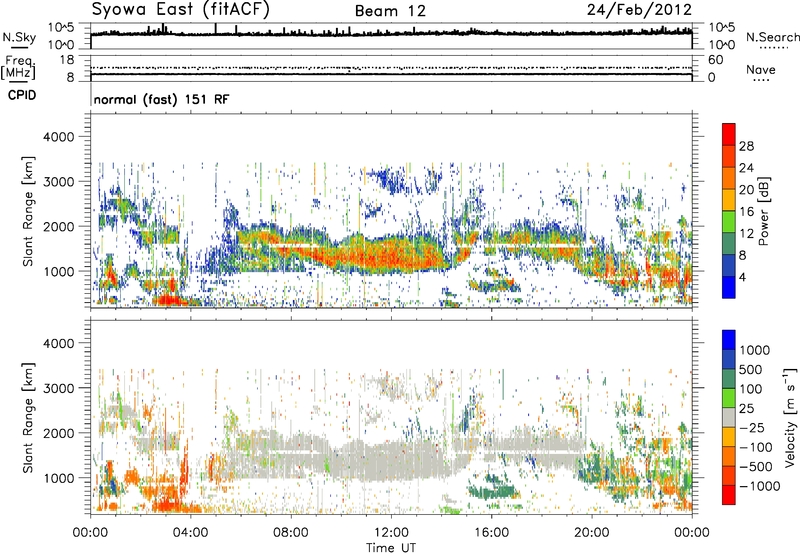Click the '-1000' velocity colorbar tick
This screenshot has width=800, height=554.
[759, 486]
